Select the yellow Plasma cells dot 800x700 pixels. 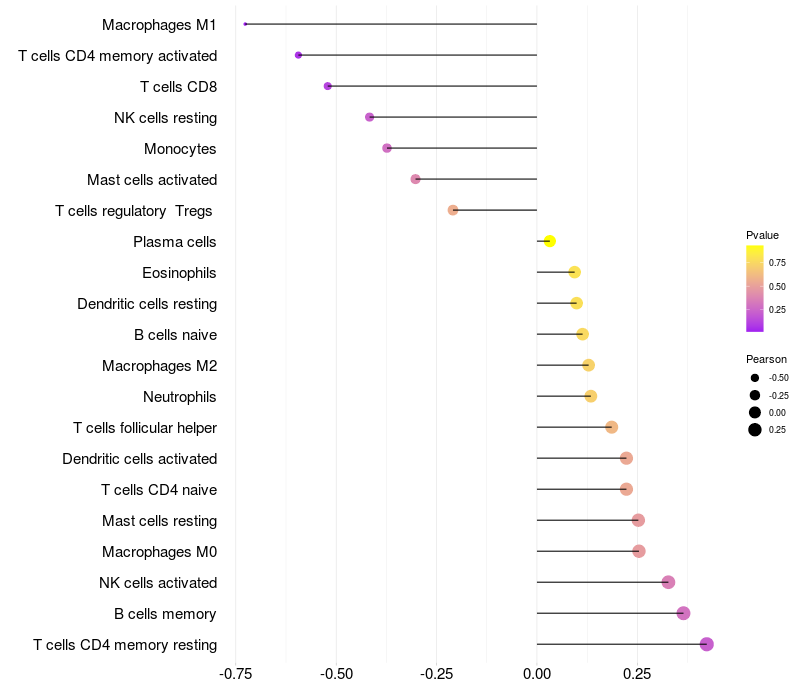coord(549,241)
